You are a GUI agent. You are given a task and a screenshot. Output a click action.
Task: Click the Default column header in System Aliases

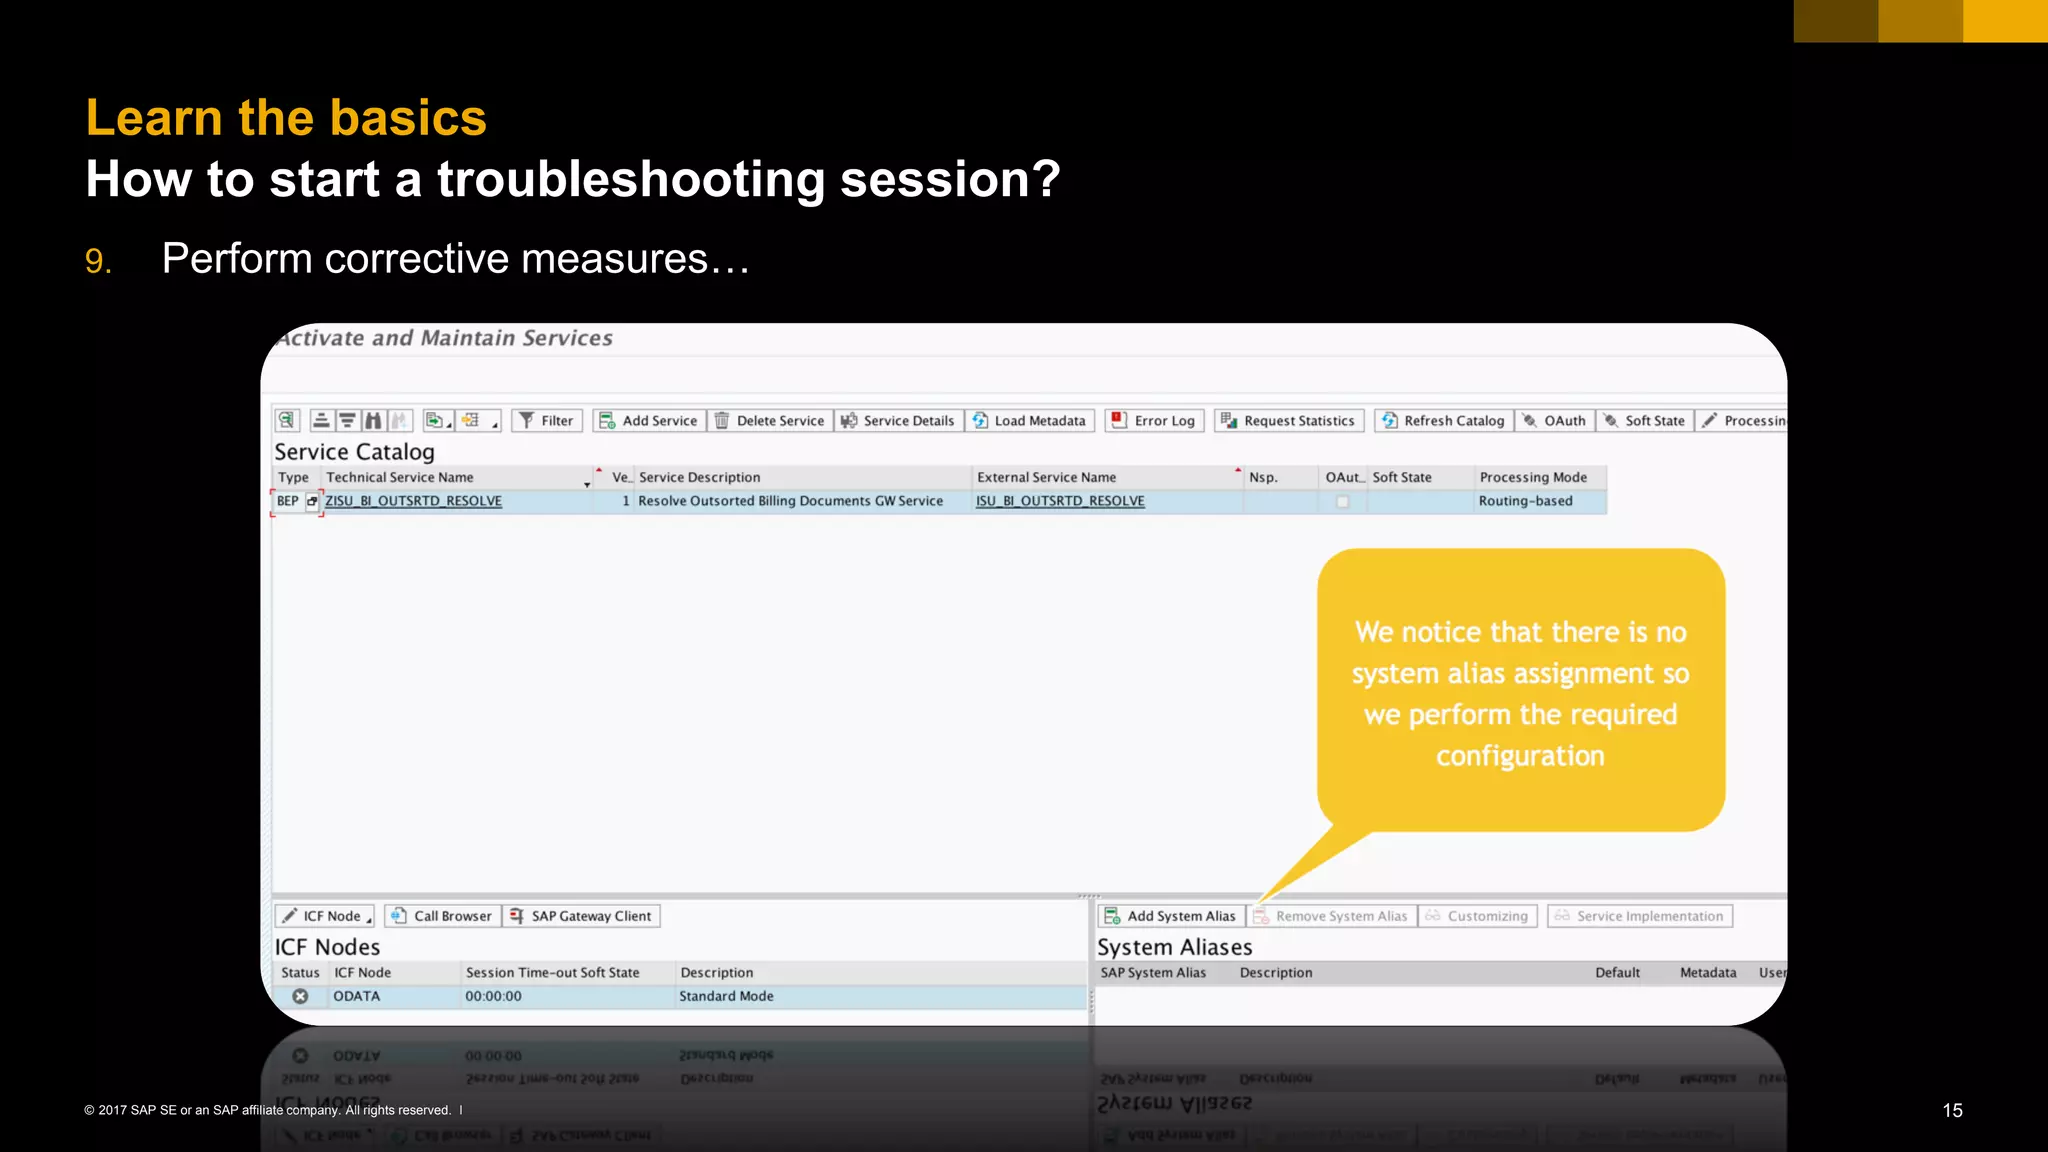1618,972
